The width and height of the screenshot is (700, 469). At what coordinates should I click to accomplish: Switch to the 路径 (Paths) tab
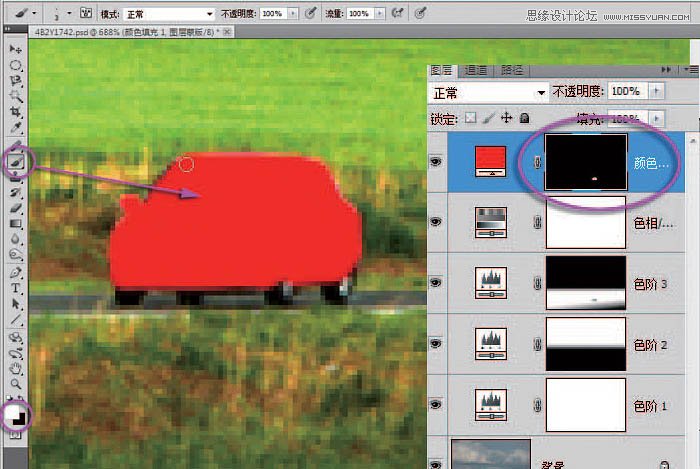(x=512, y=71)
